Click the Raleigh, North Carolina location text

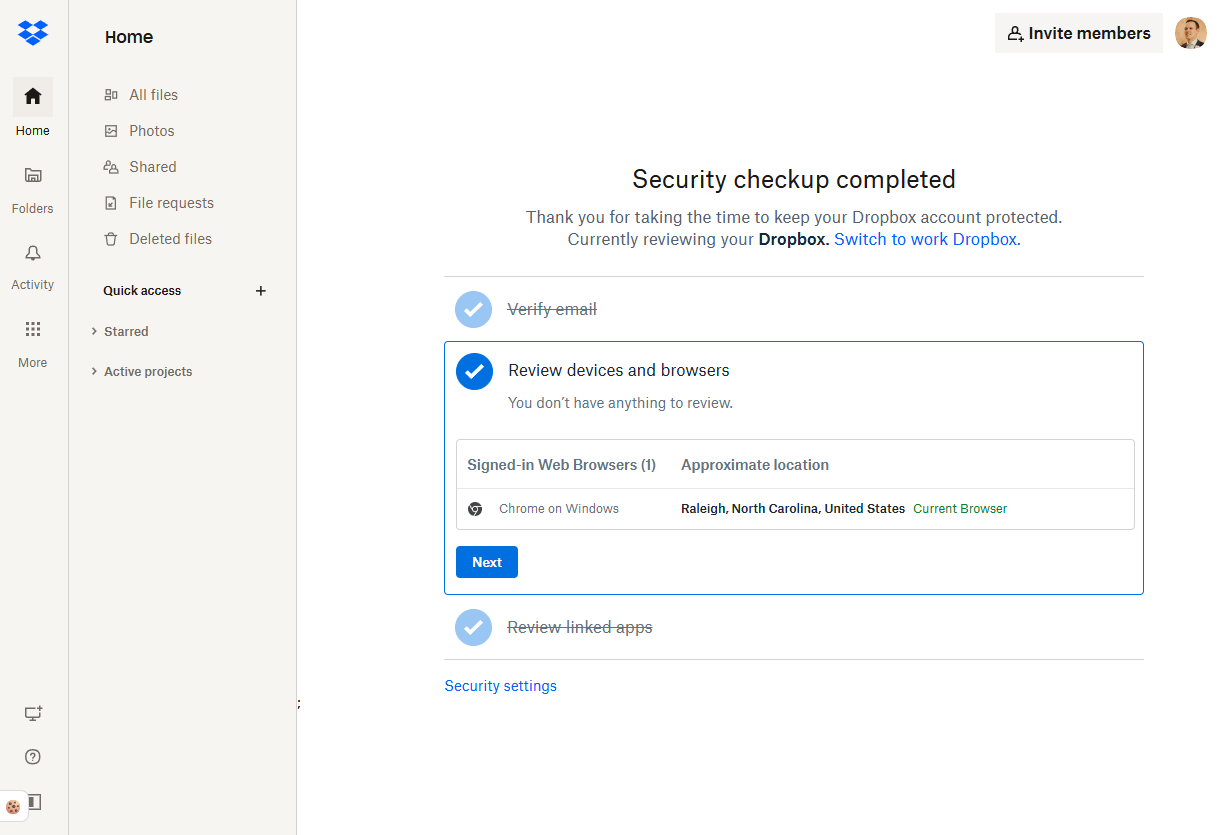tap(793, 509)
